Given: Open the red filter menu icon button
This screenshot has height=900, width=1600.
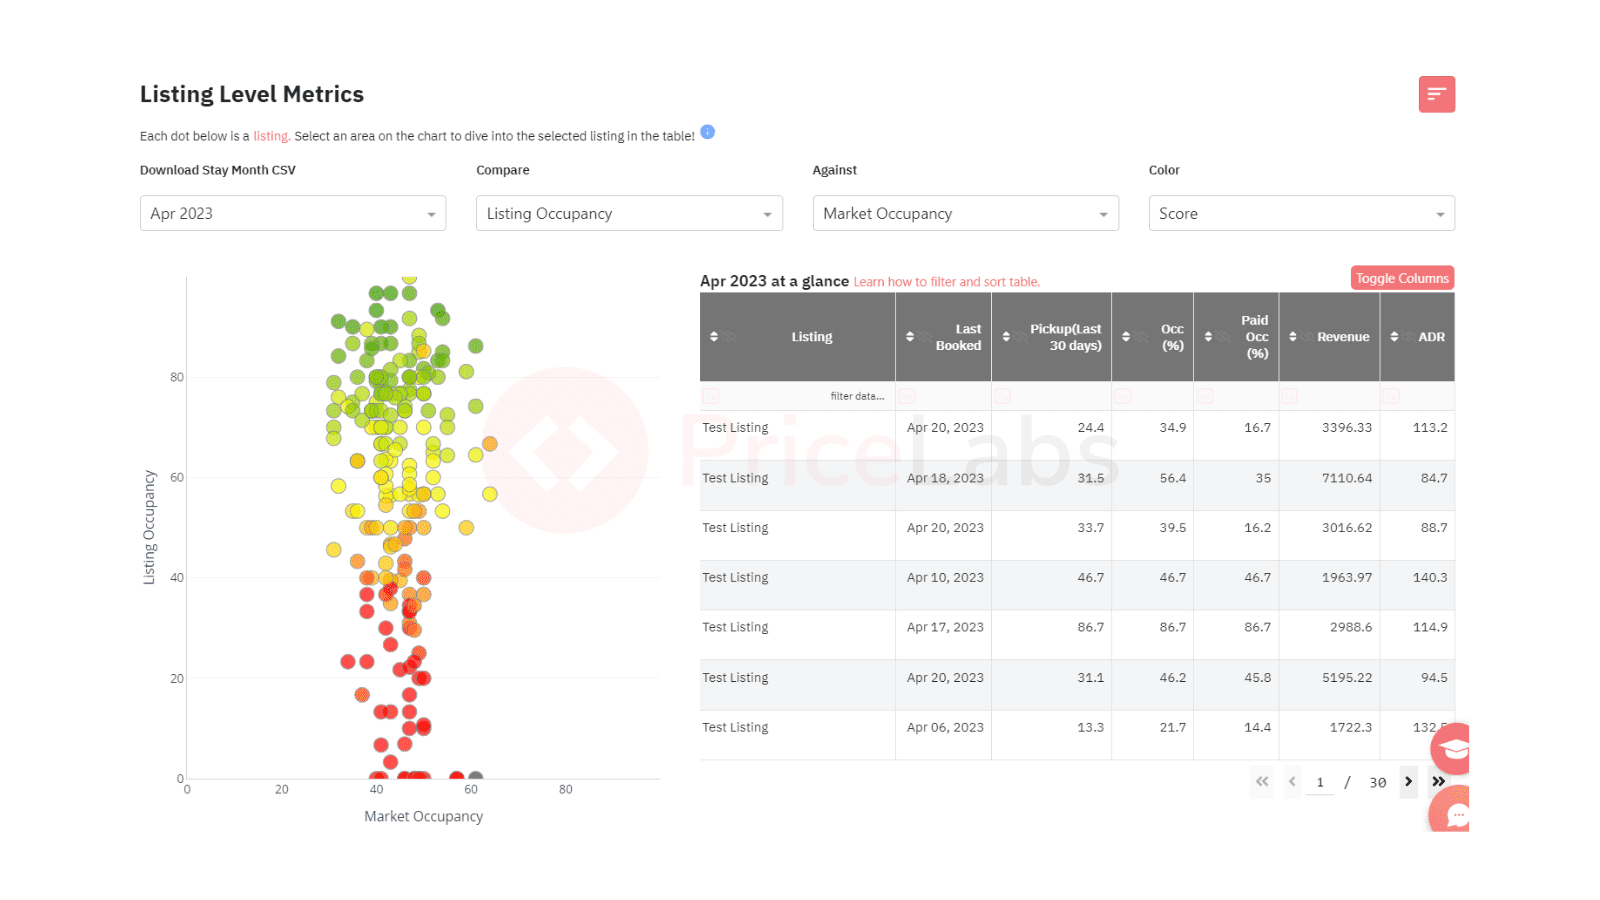Looking at the screenshot, I should 1436,94.
